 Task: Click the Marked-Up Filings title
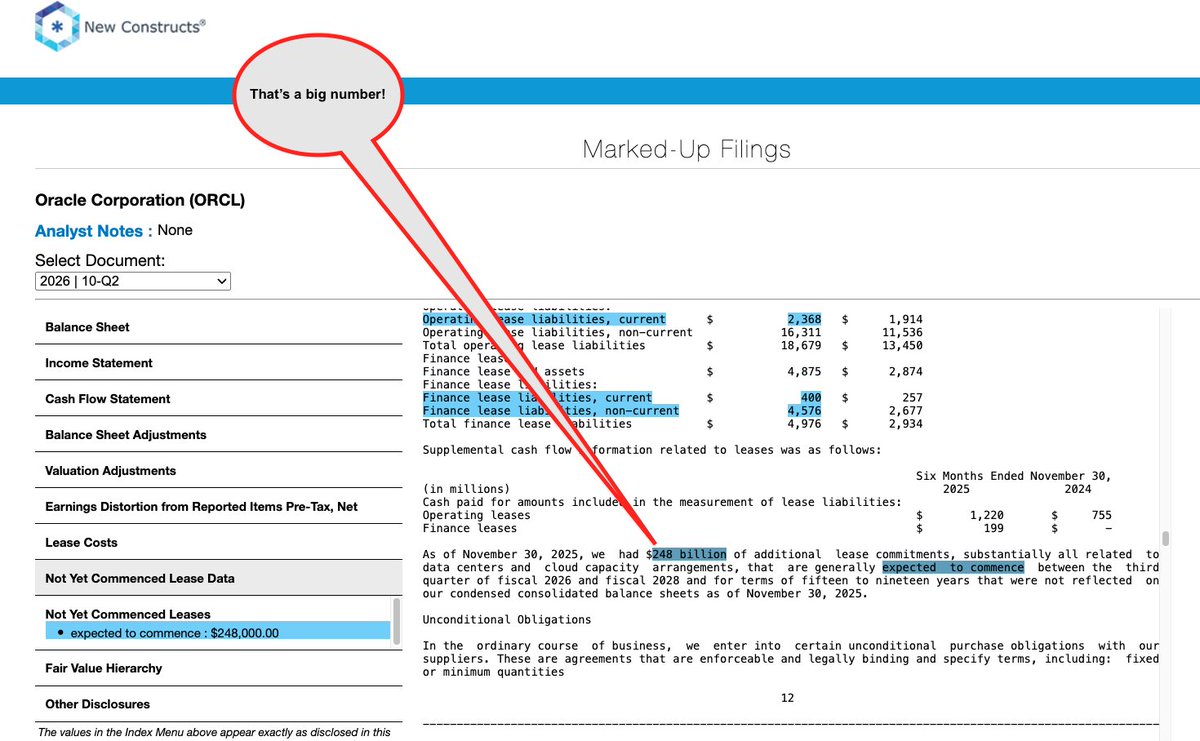(686, 150)
